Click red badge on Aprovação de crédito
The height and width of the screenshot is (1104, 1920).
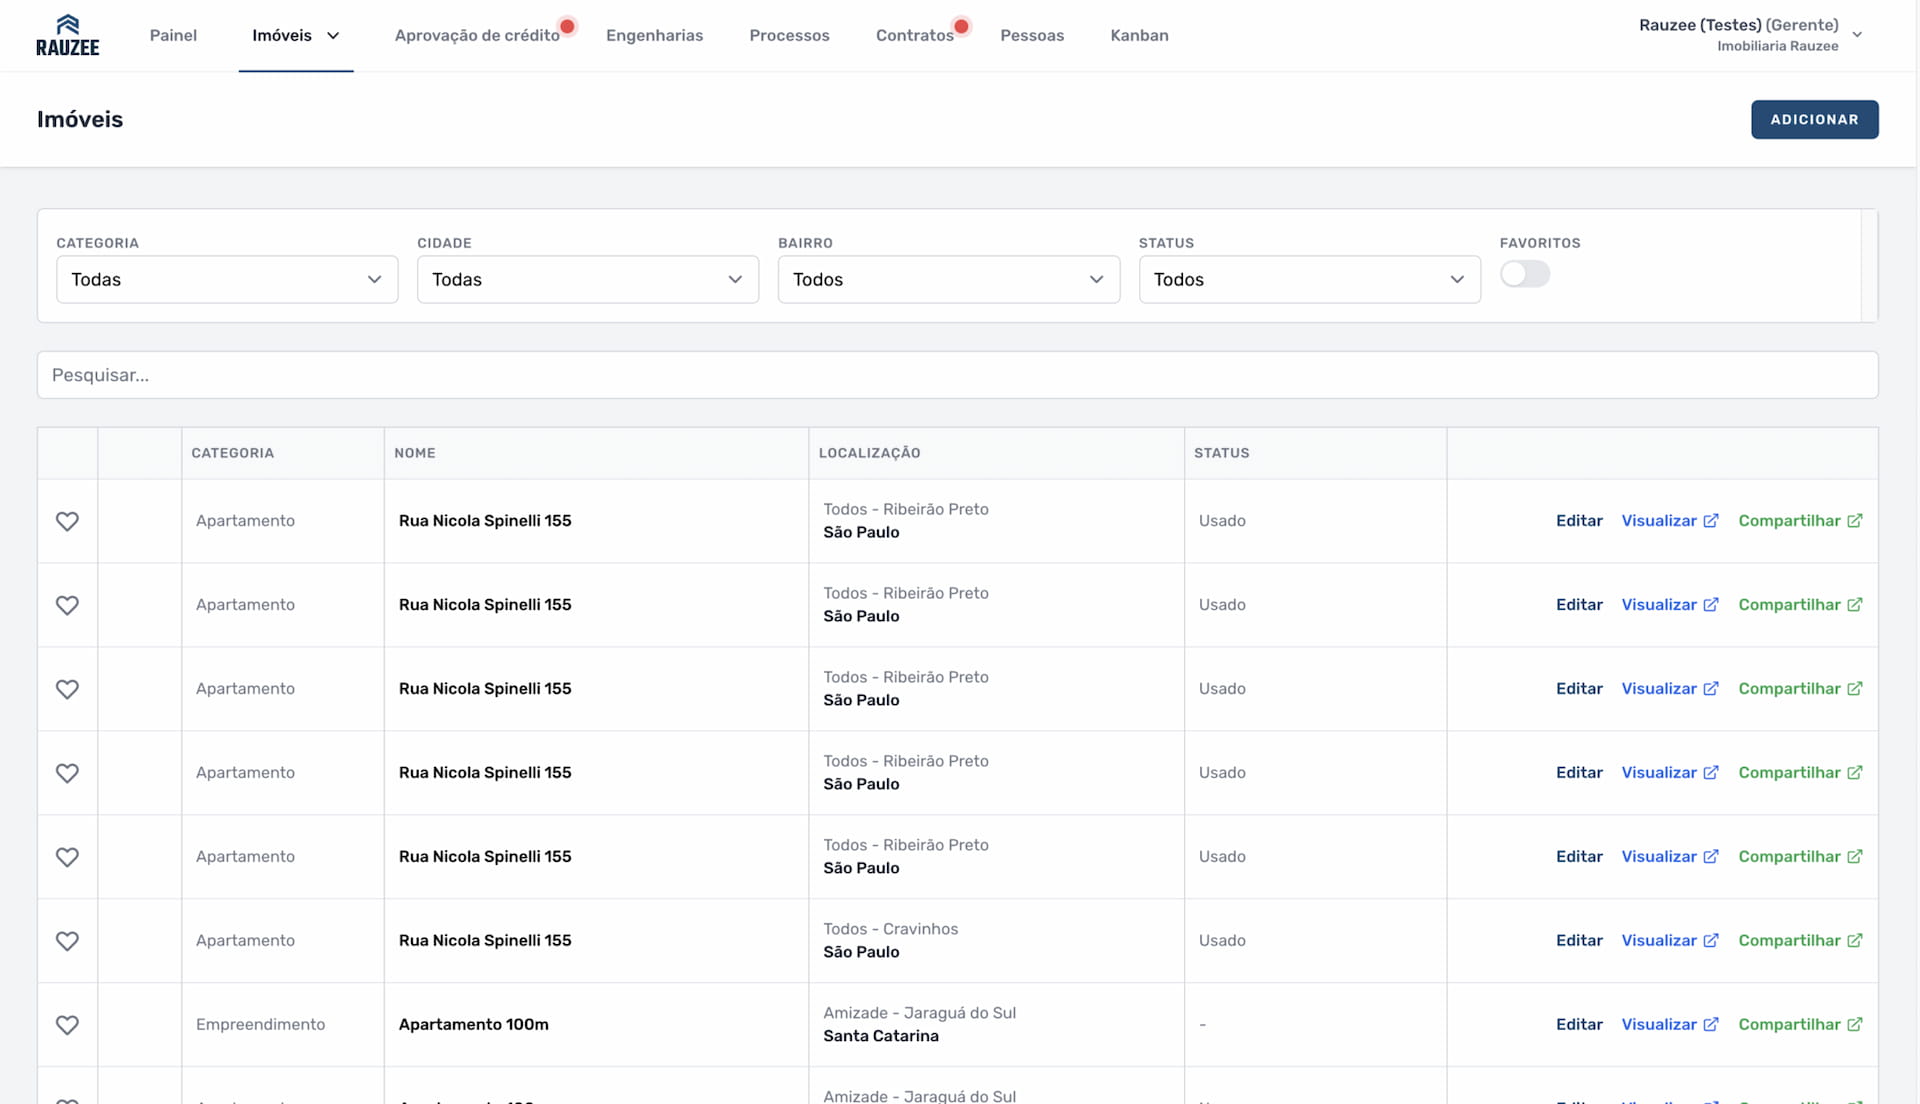tap(567, 26)
